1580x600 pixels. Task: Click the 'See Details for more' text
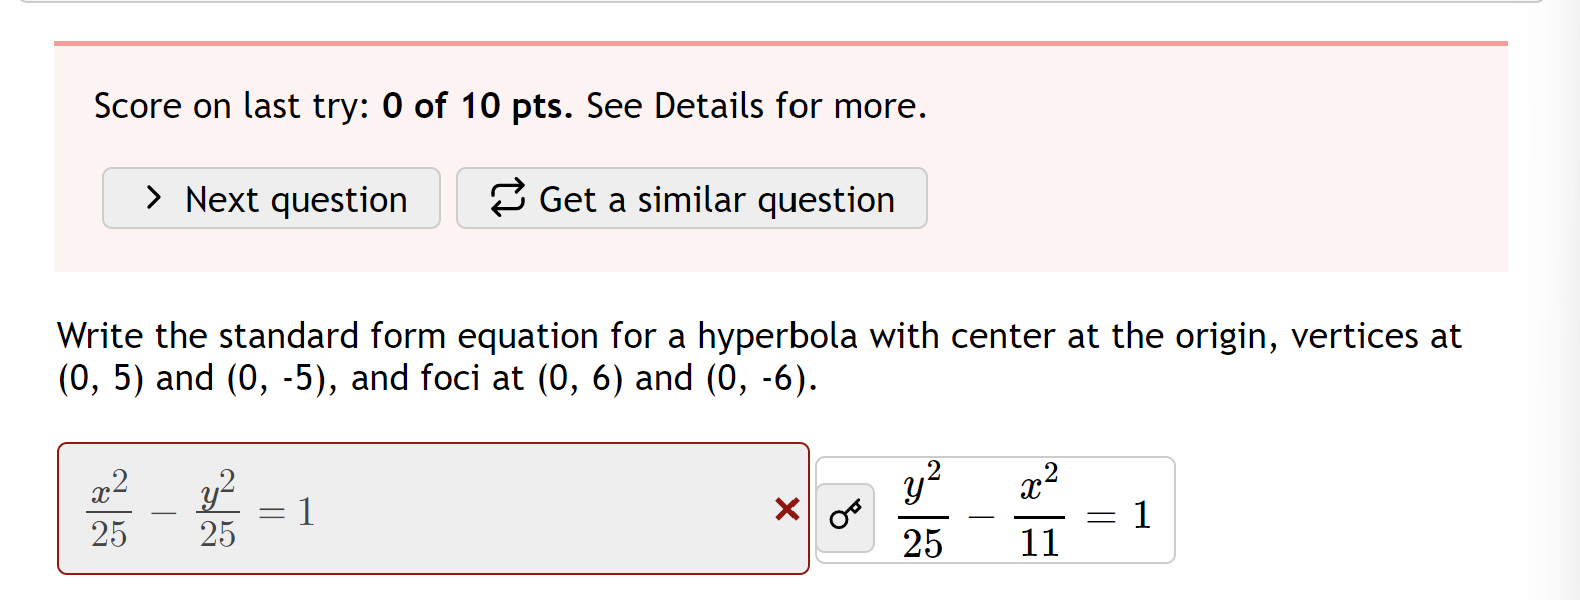[757, 106]
